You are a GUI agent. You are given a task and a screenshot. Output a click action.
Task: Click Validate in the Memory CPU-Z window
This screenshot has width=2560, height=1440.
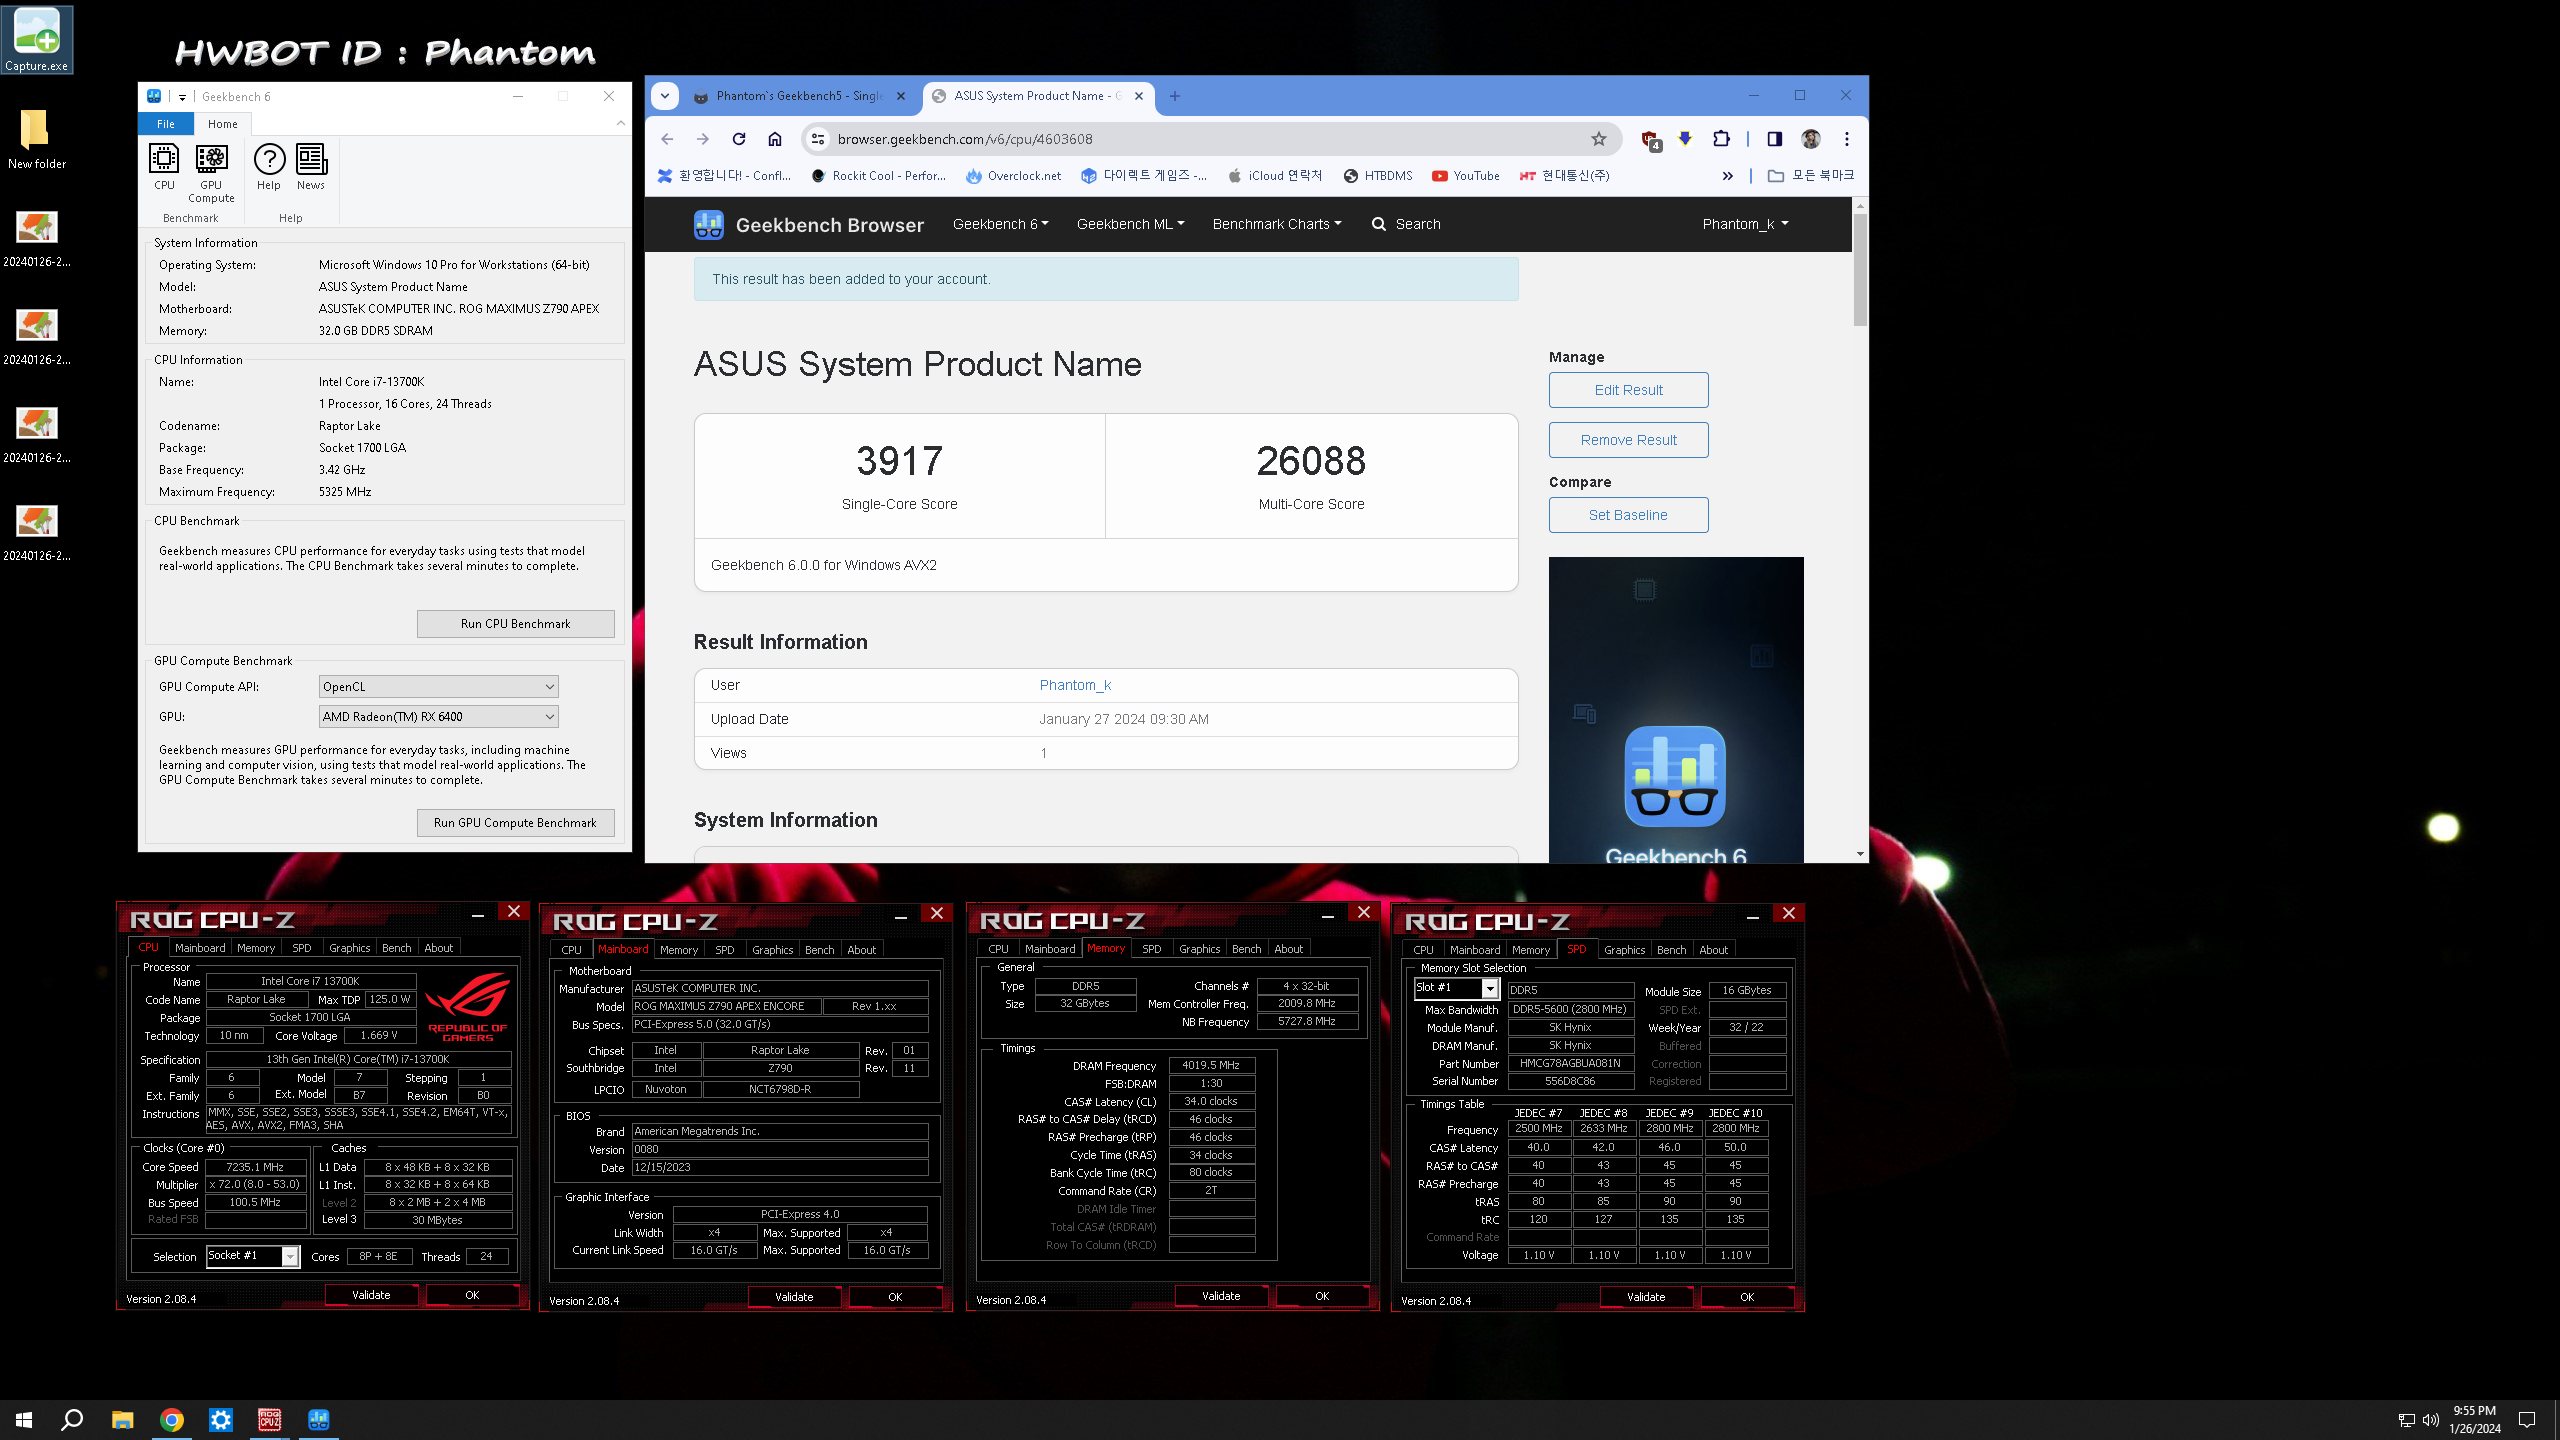pyautogui.click(x=1221, y=1296)
